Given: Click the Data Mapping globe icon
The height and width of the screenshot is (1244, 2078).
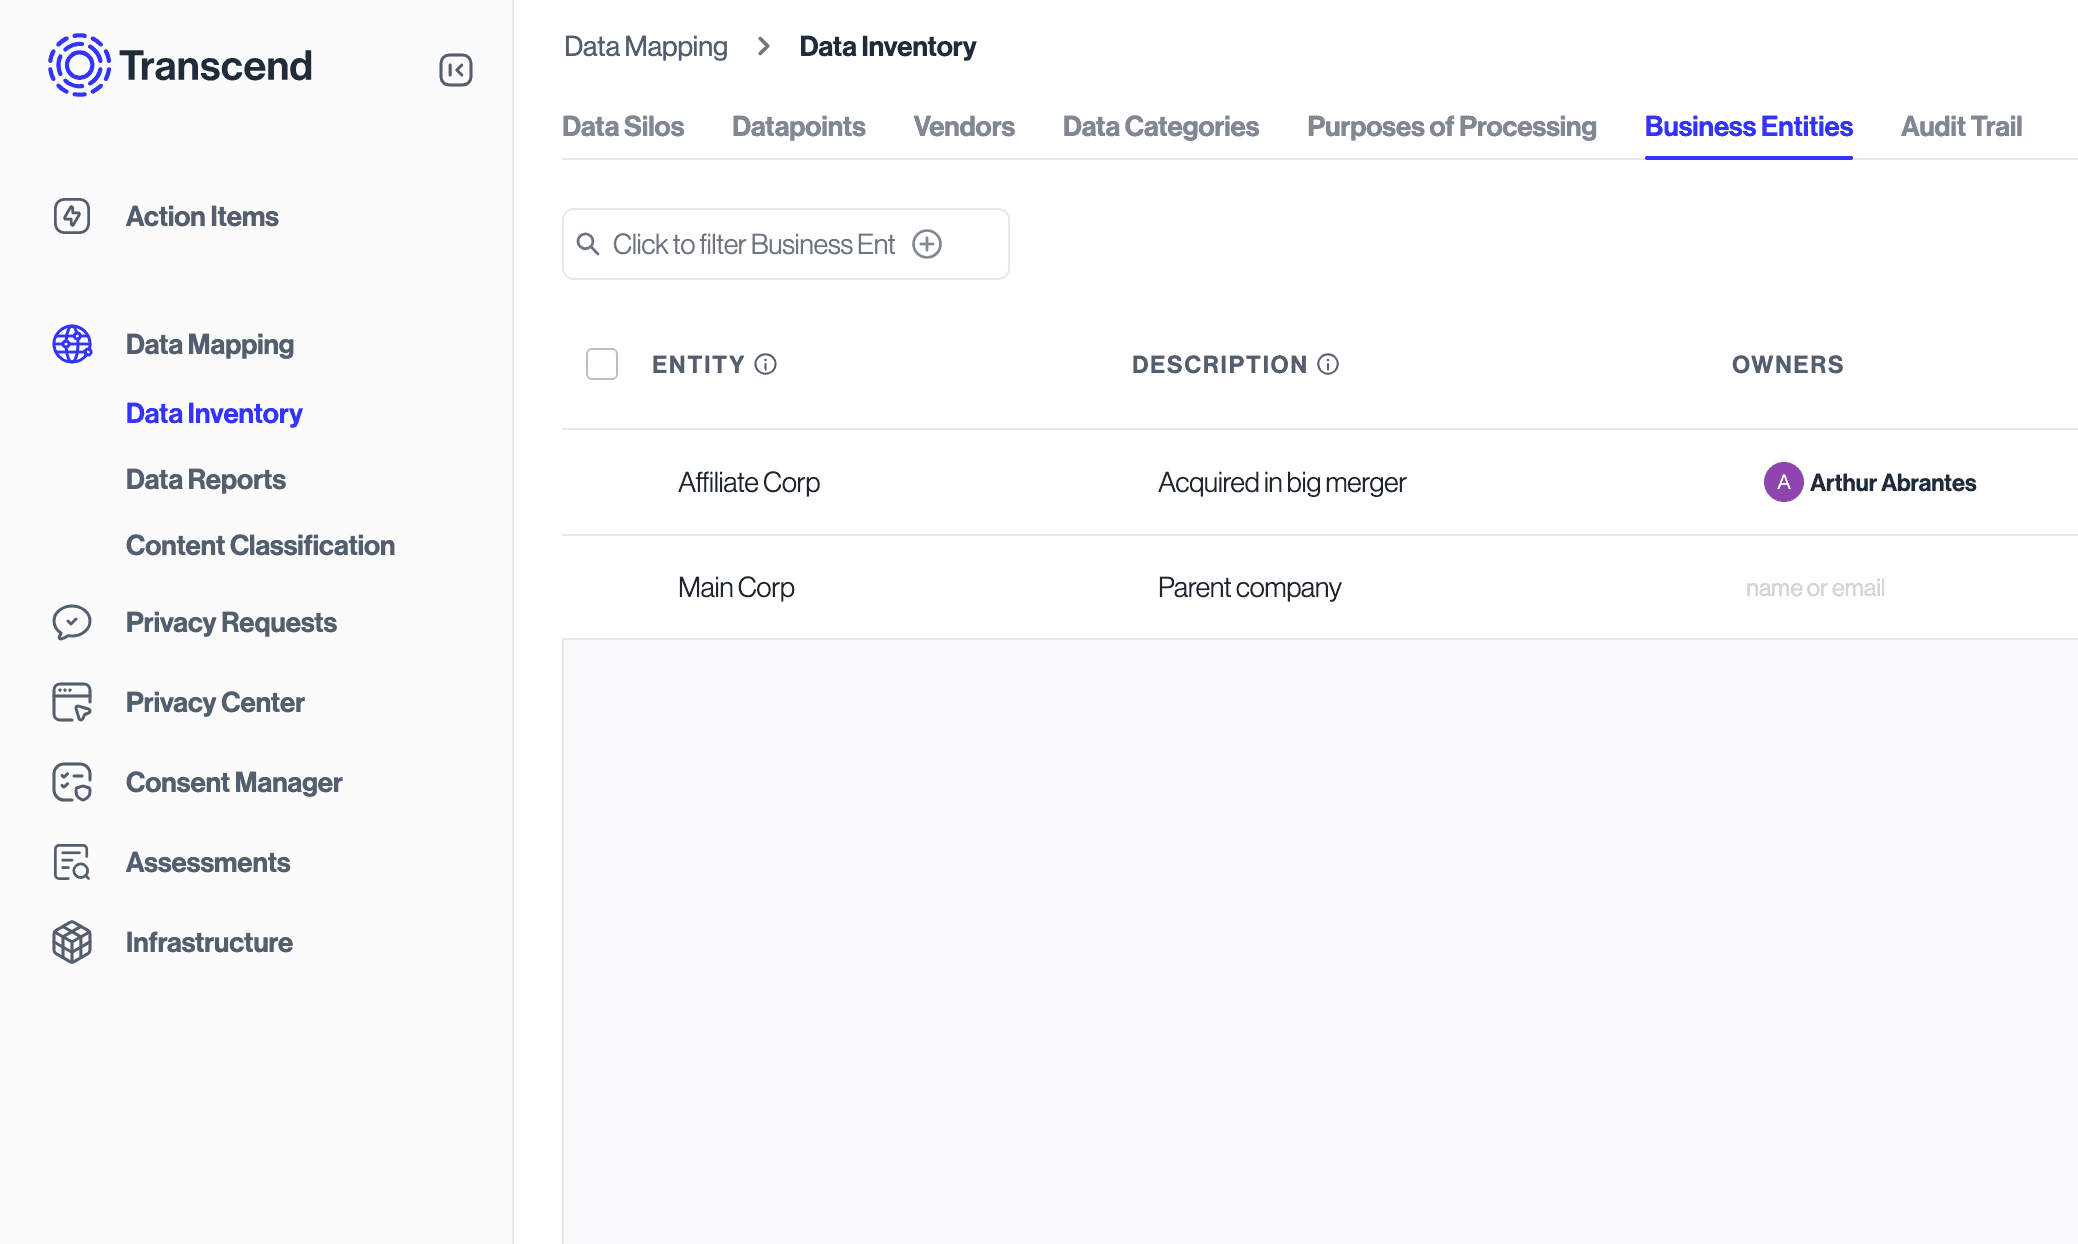Looking at the screenshot, I should [x=72, y=344].
